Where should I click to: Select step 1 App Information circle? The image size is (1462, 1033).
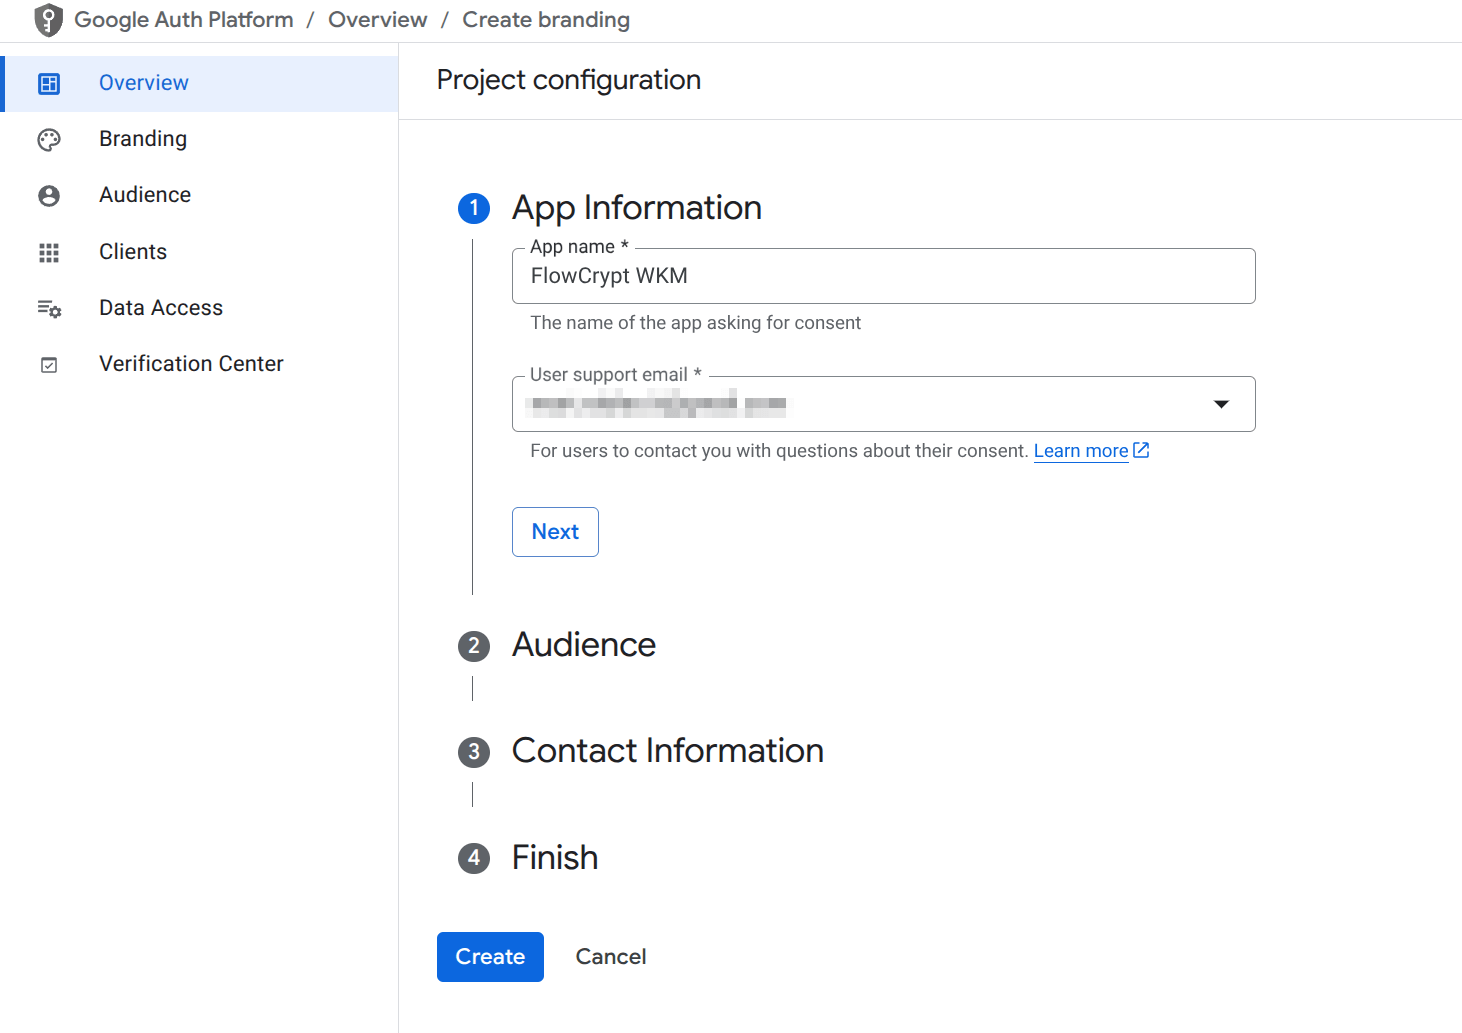pos(474,208)
